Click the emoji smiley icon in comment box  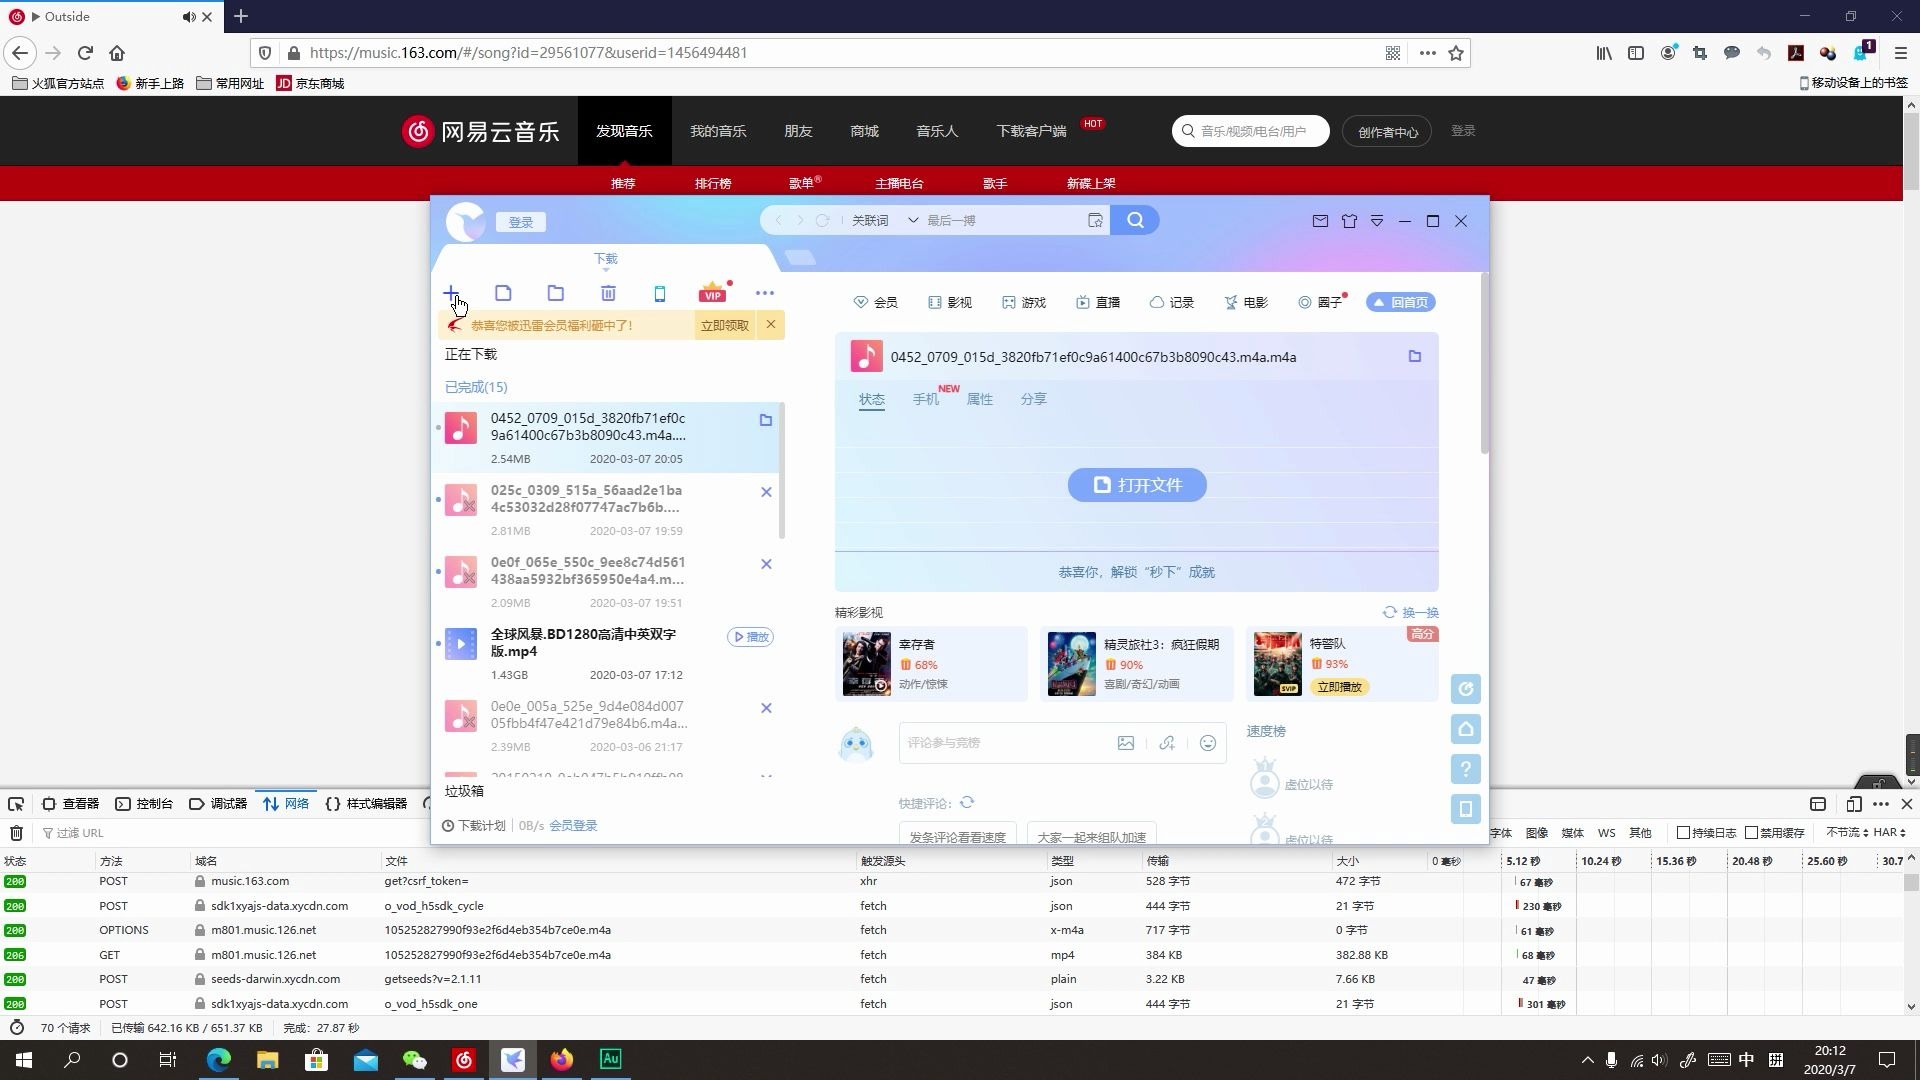coord(1208,743)
